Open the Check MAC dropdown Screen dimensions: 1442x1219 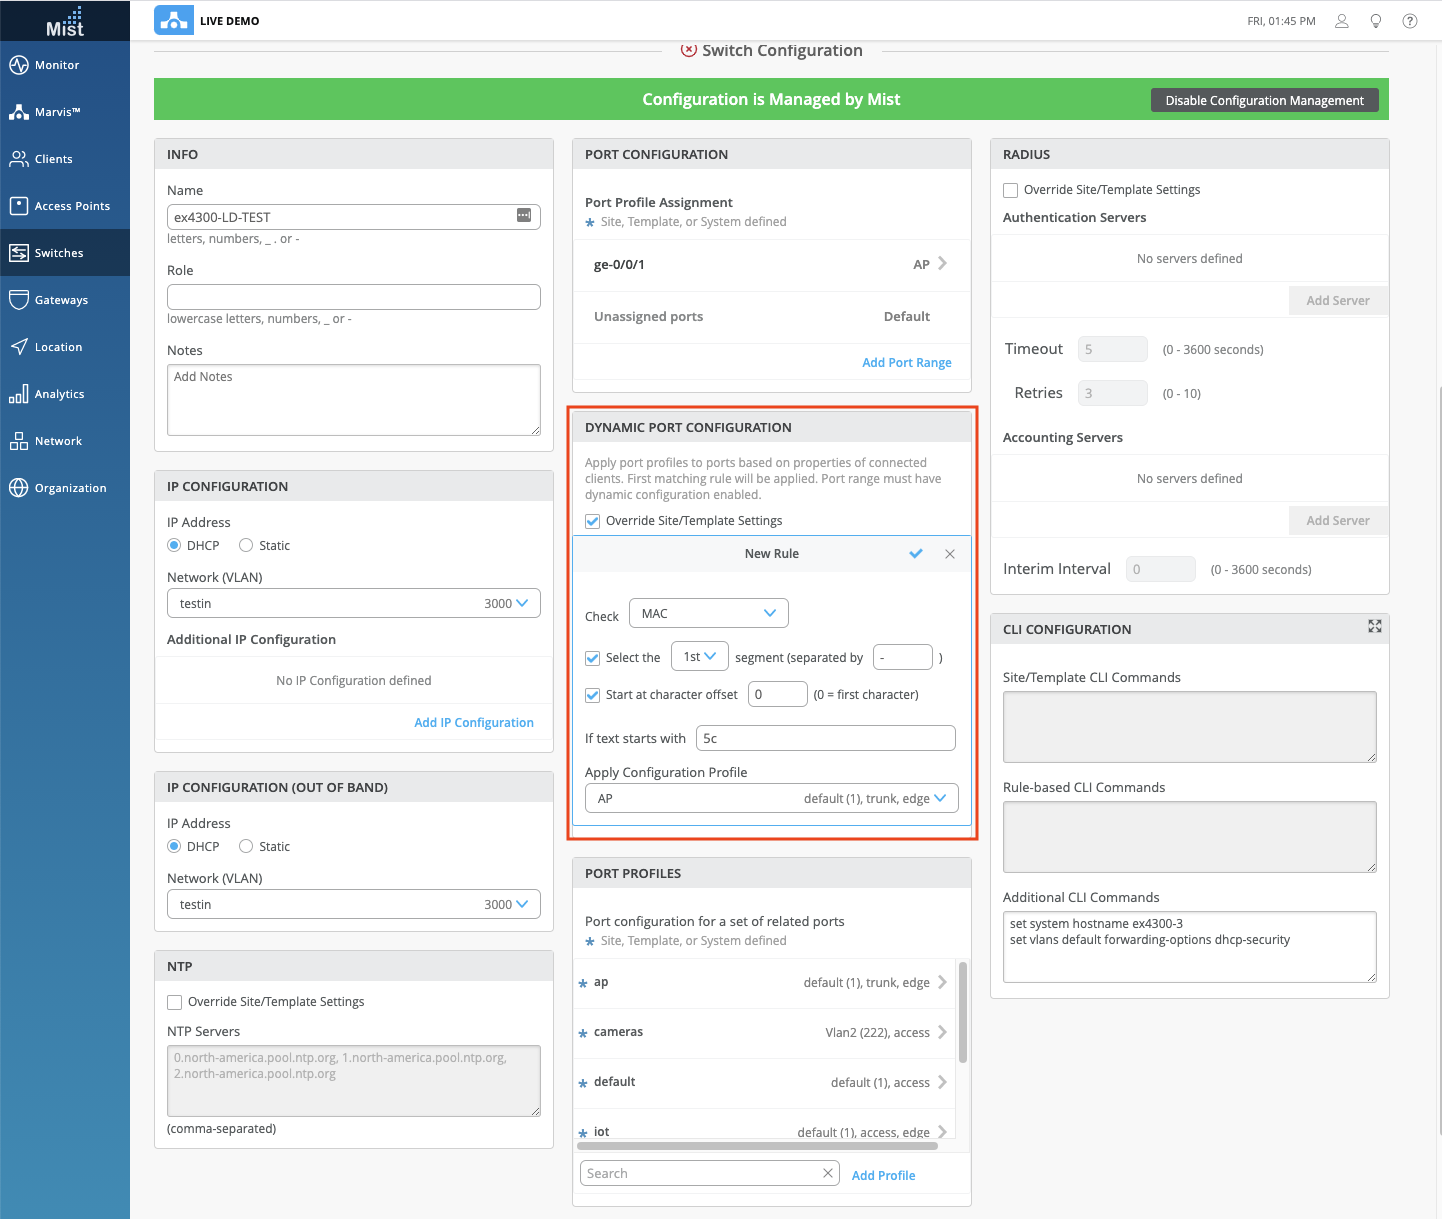tap(708, 613)
